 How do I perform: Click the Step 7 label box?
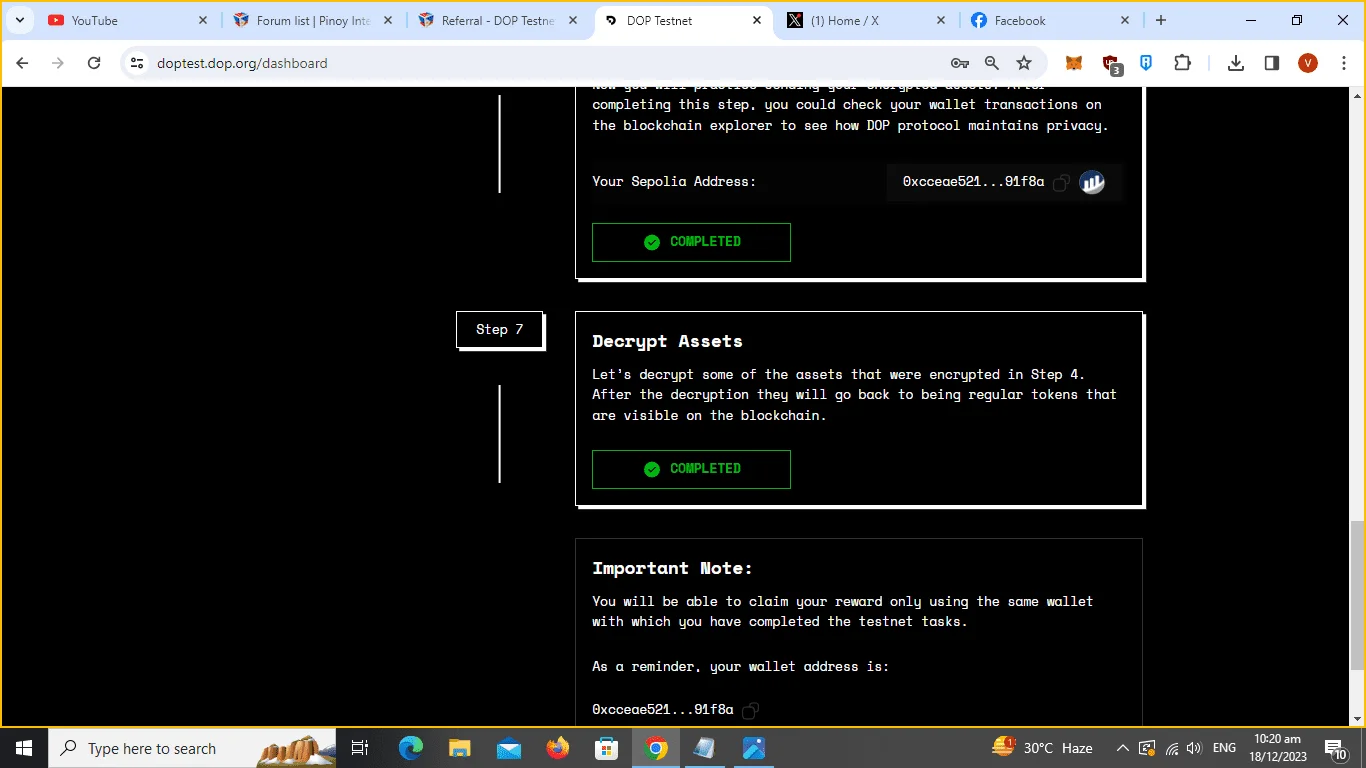click(500, 330)
